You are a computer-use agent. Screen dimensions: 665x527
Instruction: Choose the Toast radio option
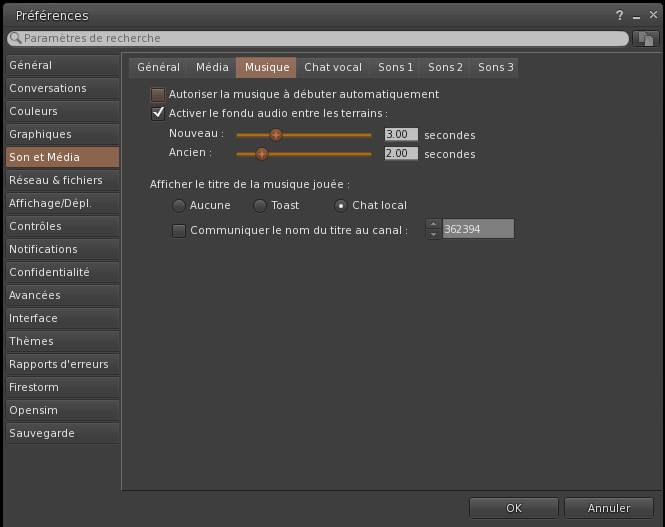click(259, 206)
